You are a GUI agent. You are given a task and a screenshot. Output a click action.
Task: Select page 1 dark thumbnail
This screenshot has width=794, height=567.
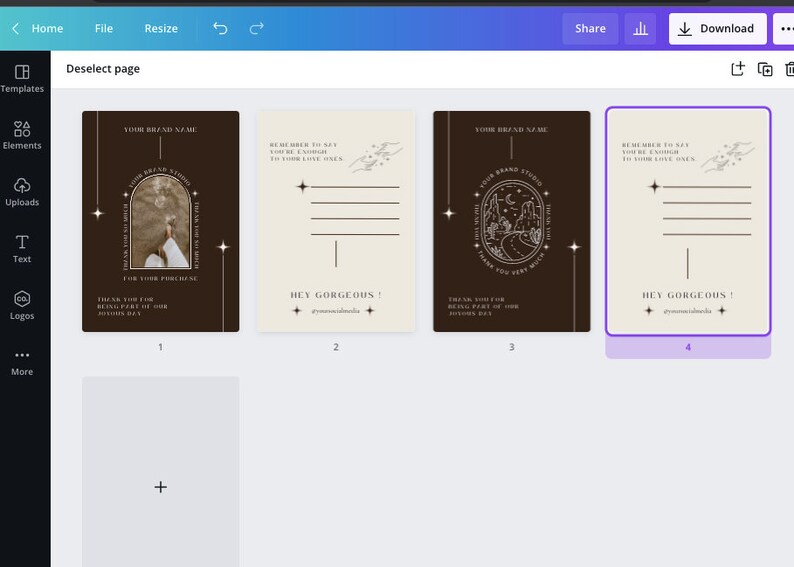(161, 221)
